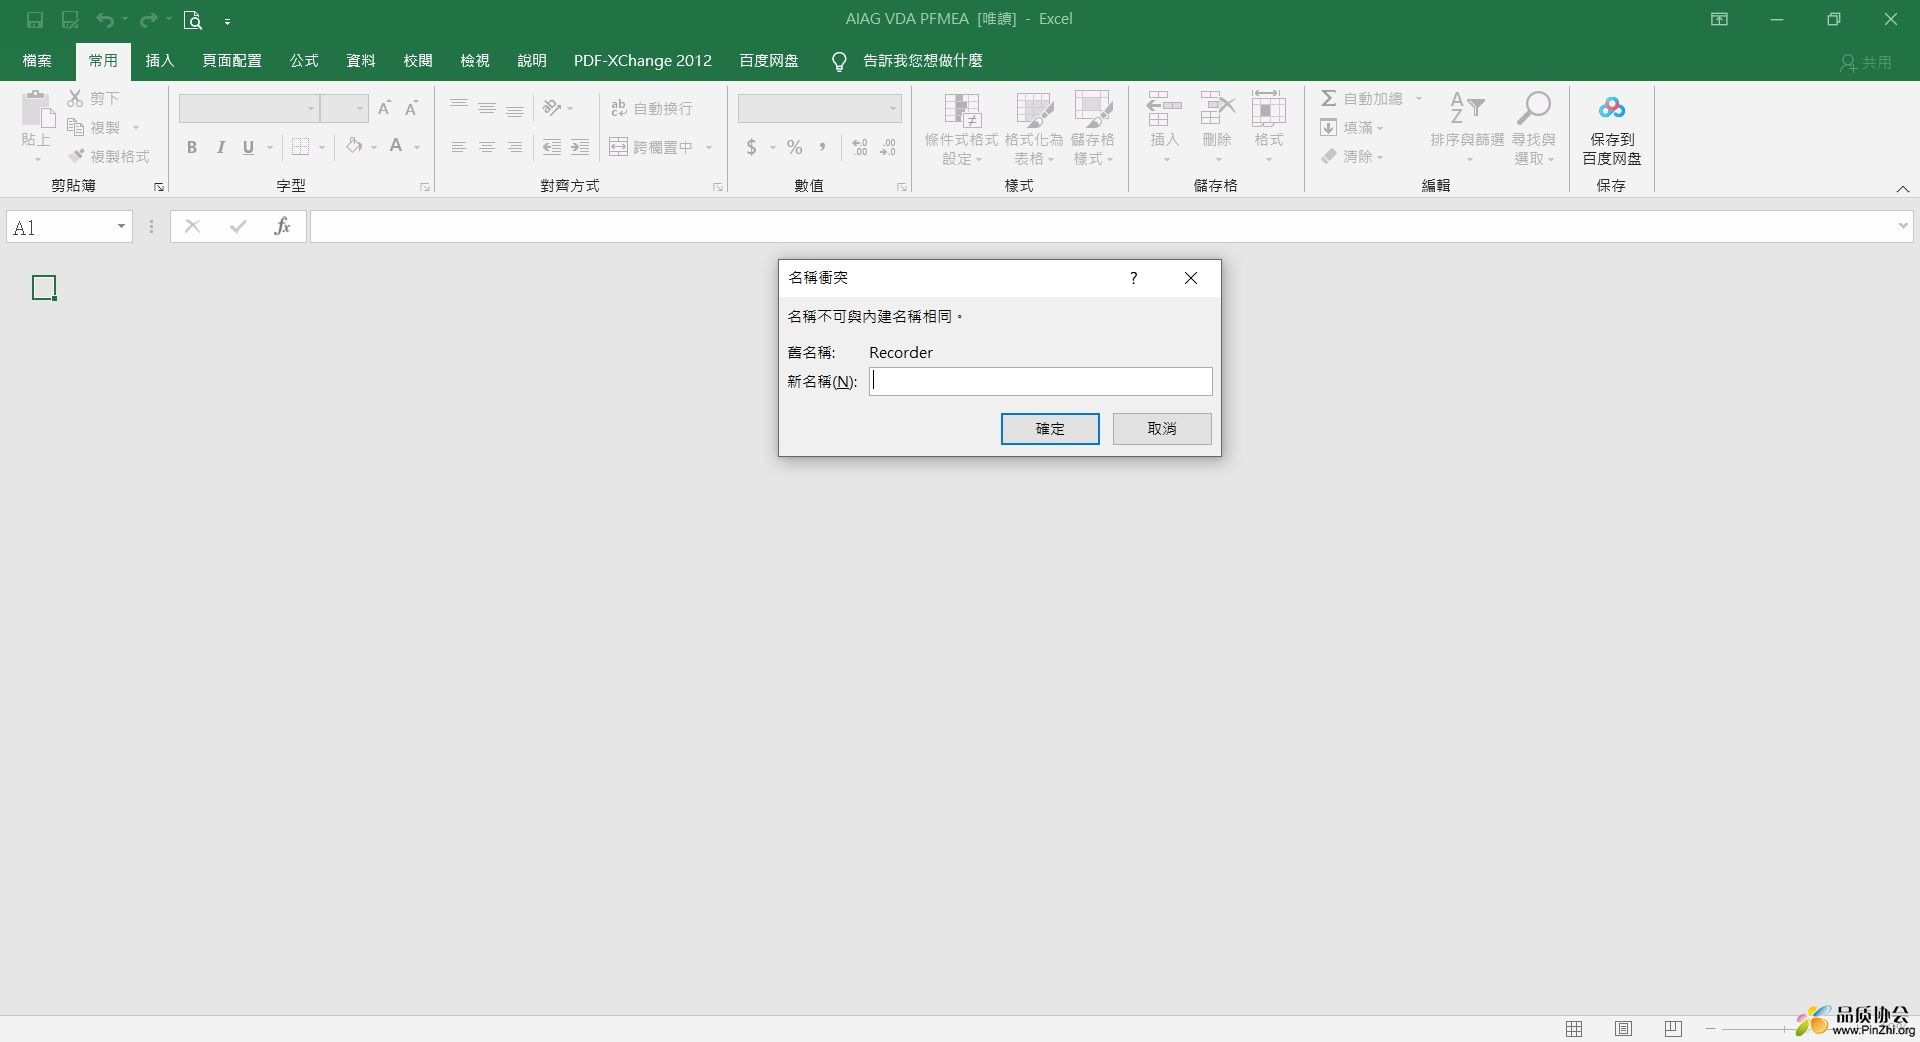Click OK (確定) in name conflict dialog
This screenshot has width=1920, height=1042.
[x=1050, y=429]
